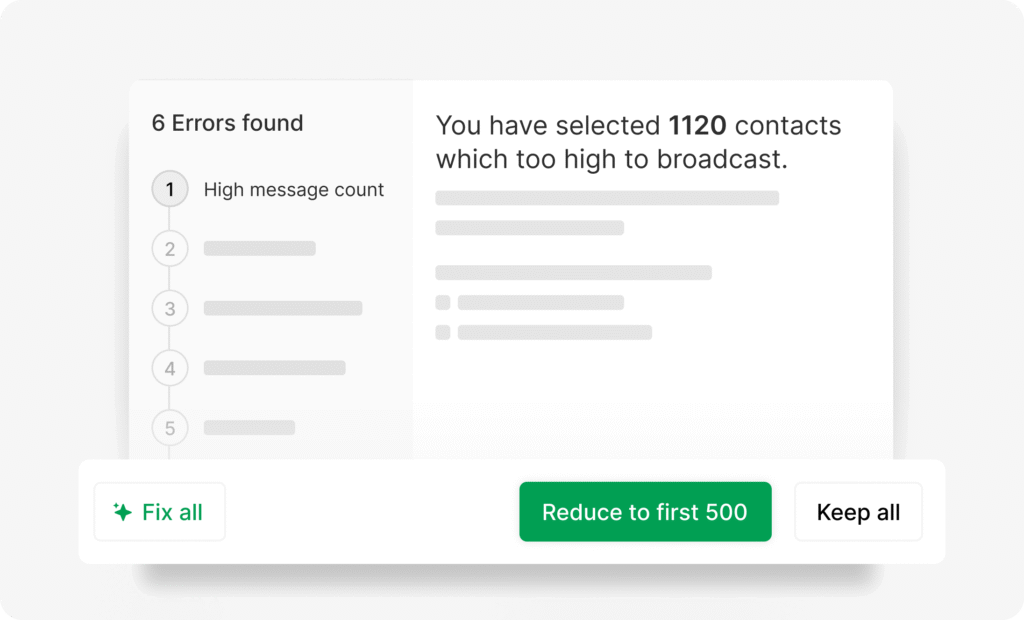1024x620 pixels.
Task: Go to error step 5 circle
Action: point(170,428)
